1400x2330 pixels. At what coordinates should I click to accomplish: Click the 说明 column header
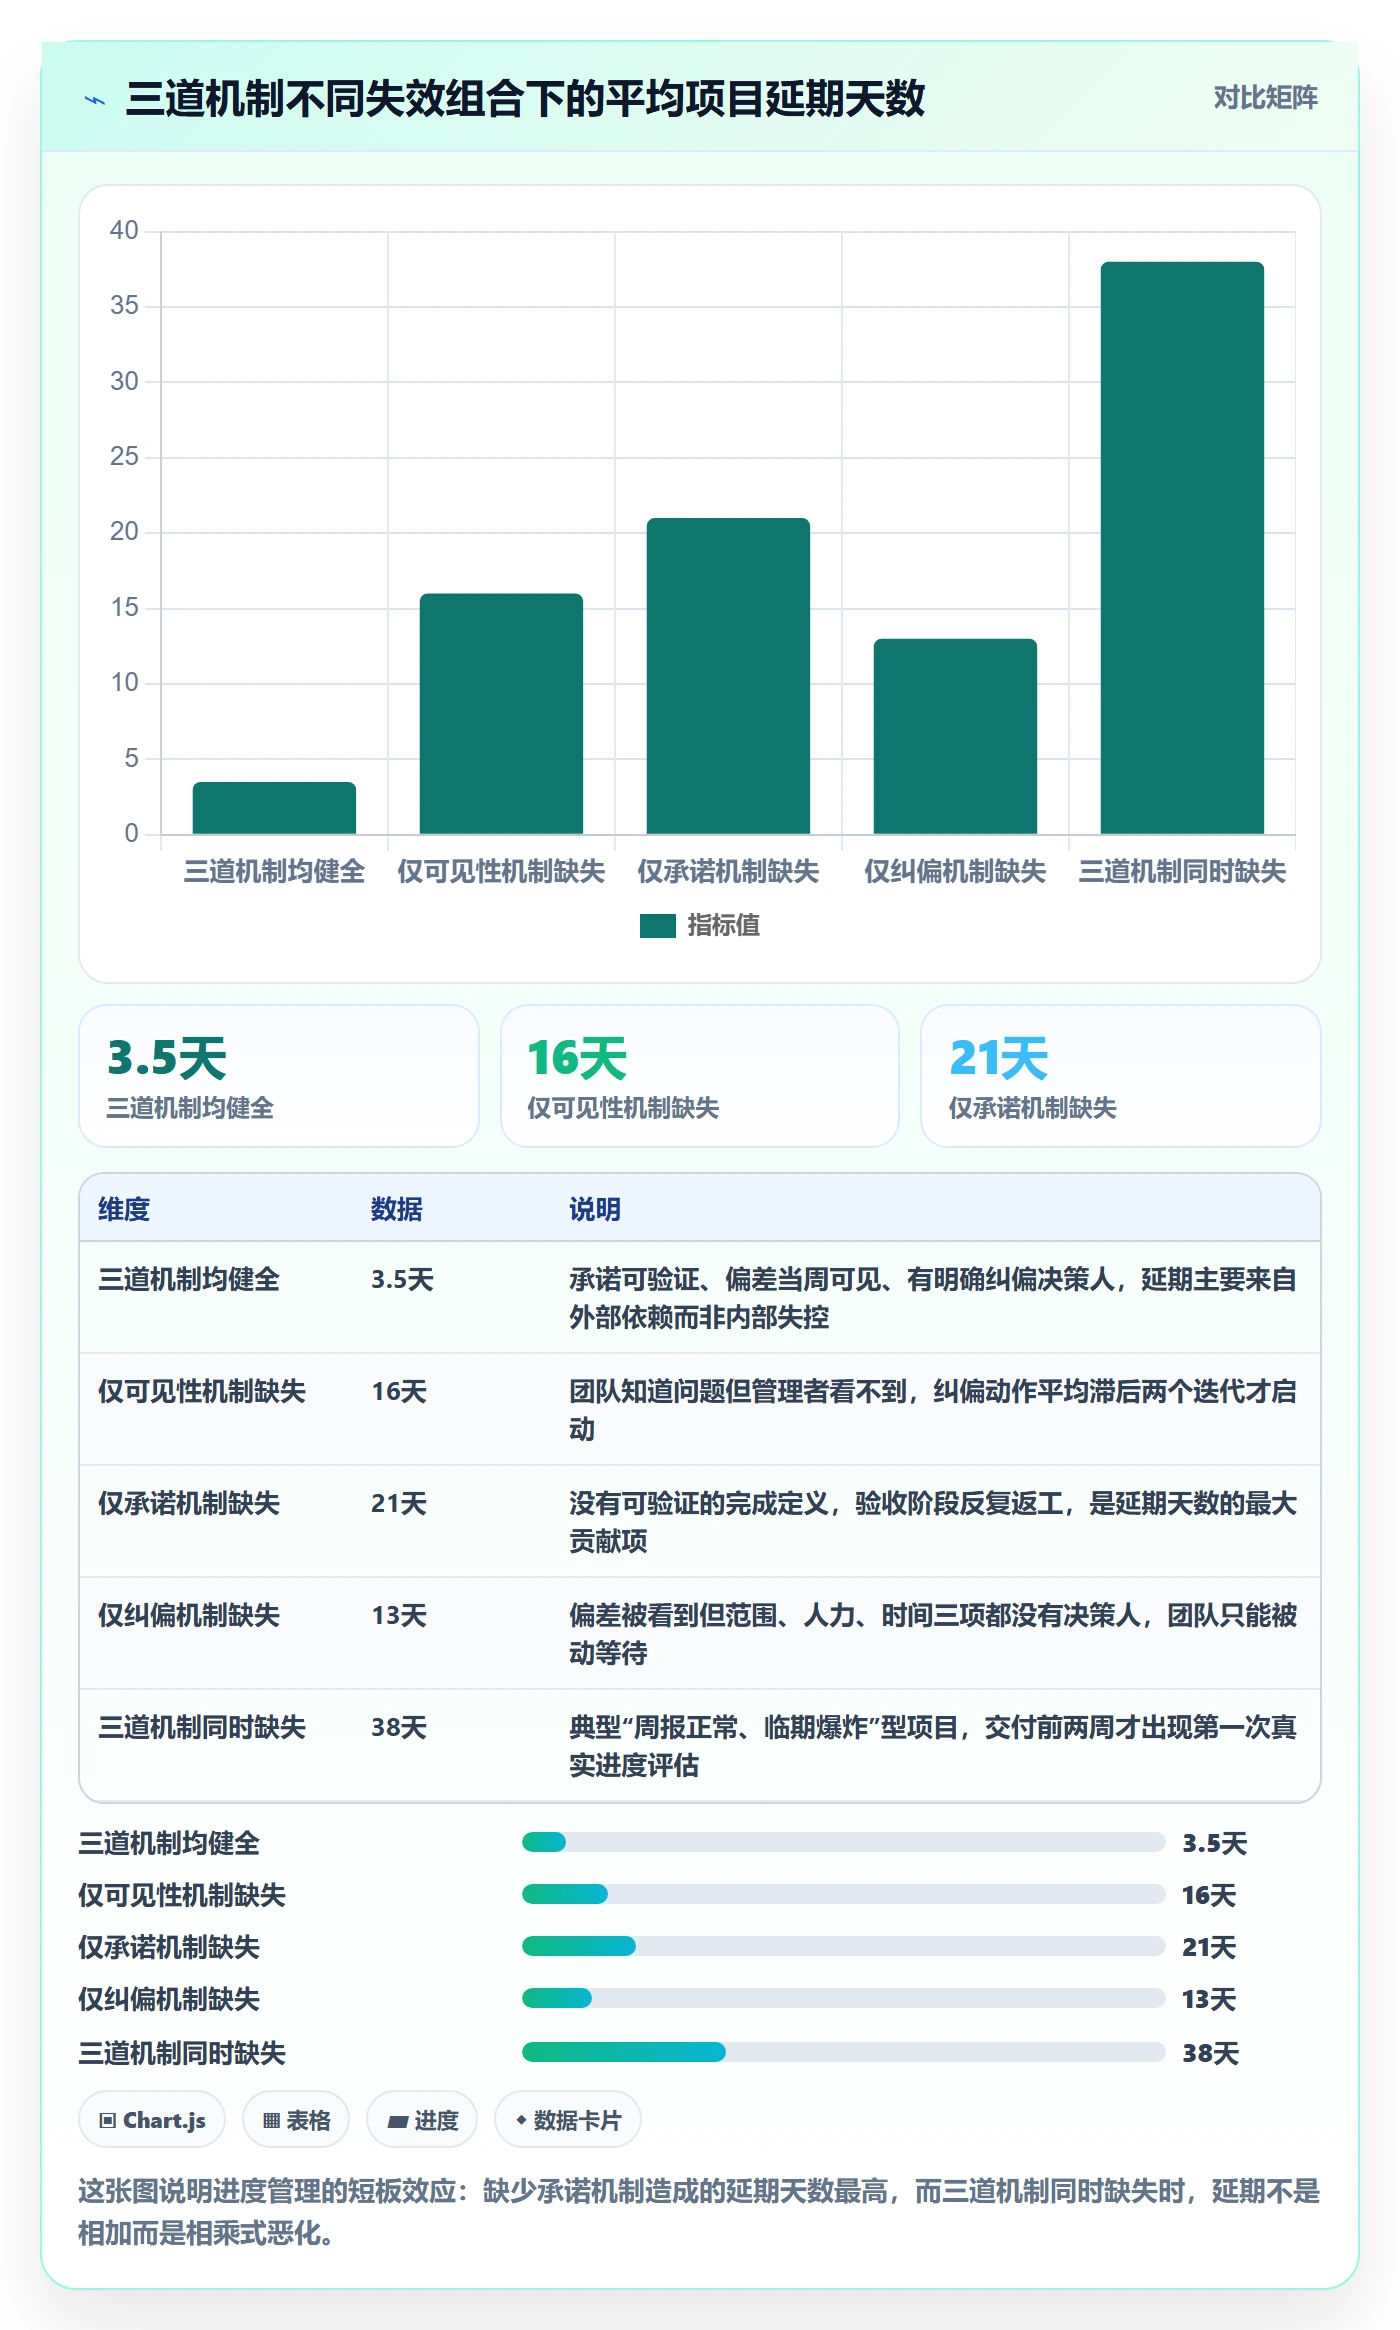coord(595,1209)
